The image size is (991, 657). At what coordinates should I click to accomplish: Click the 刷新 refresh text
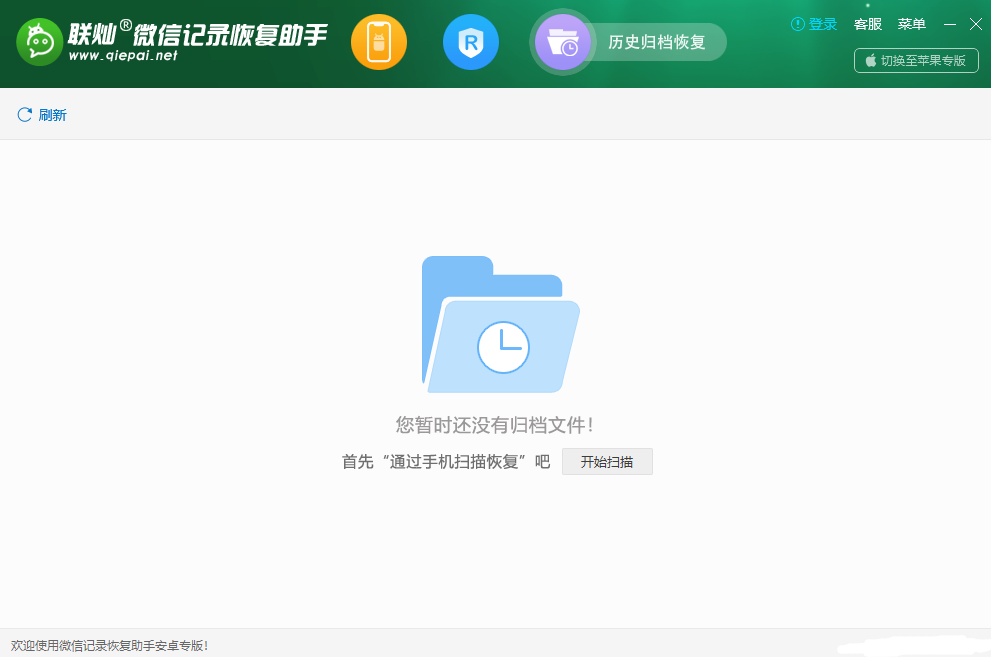coord(52,115)
